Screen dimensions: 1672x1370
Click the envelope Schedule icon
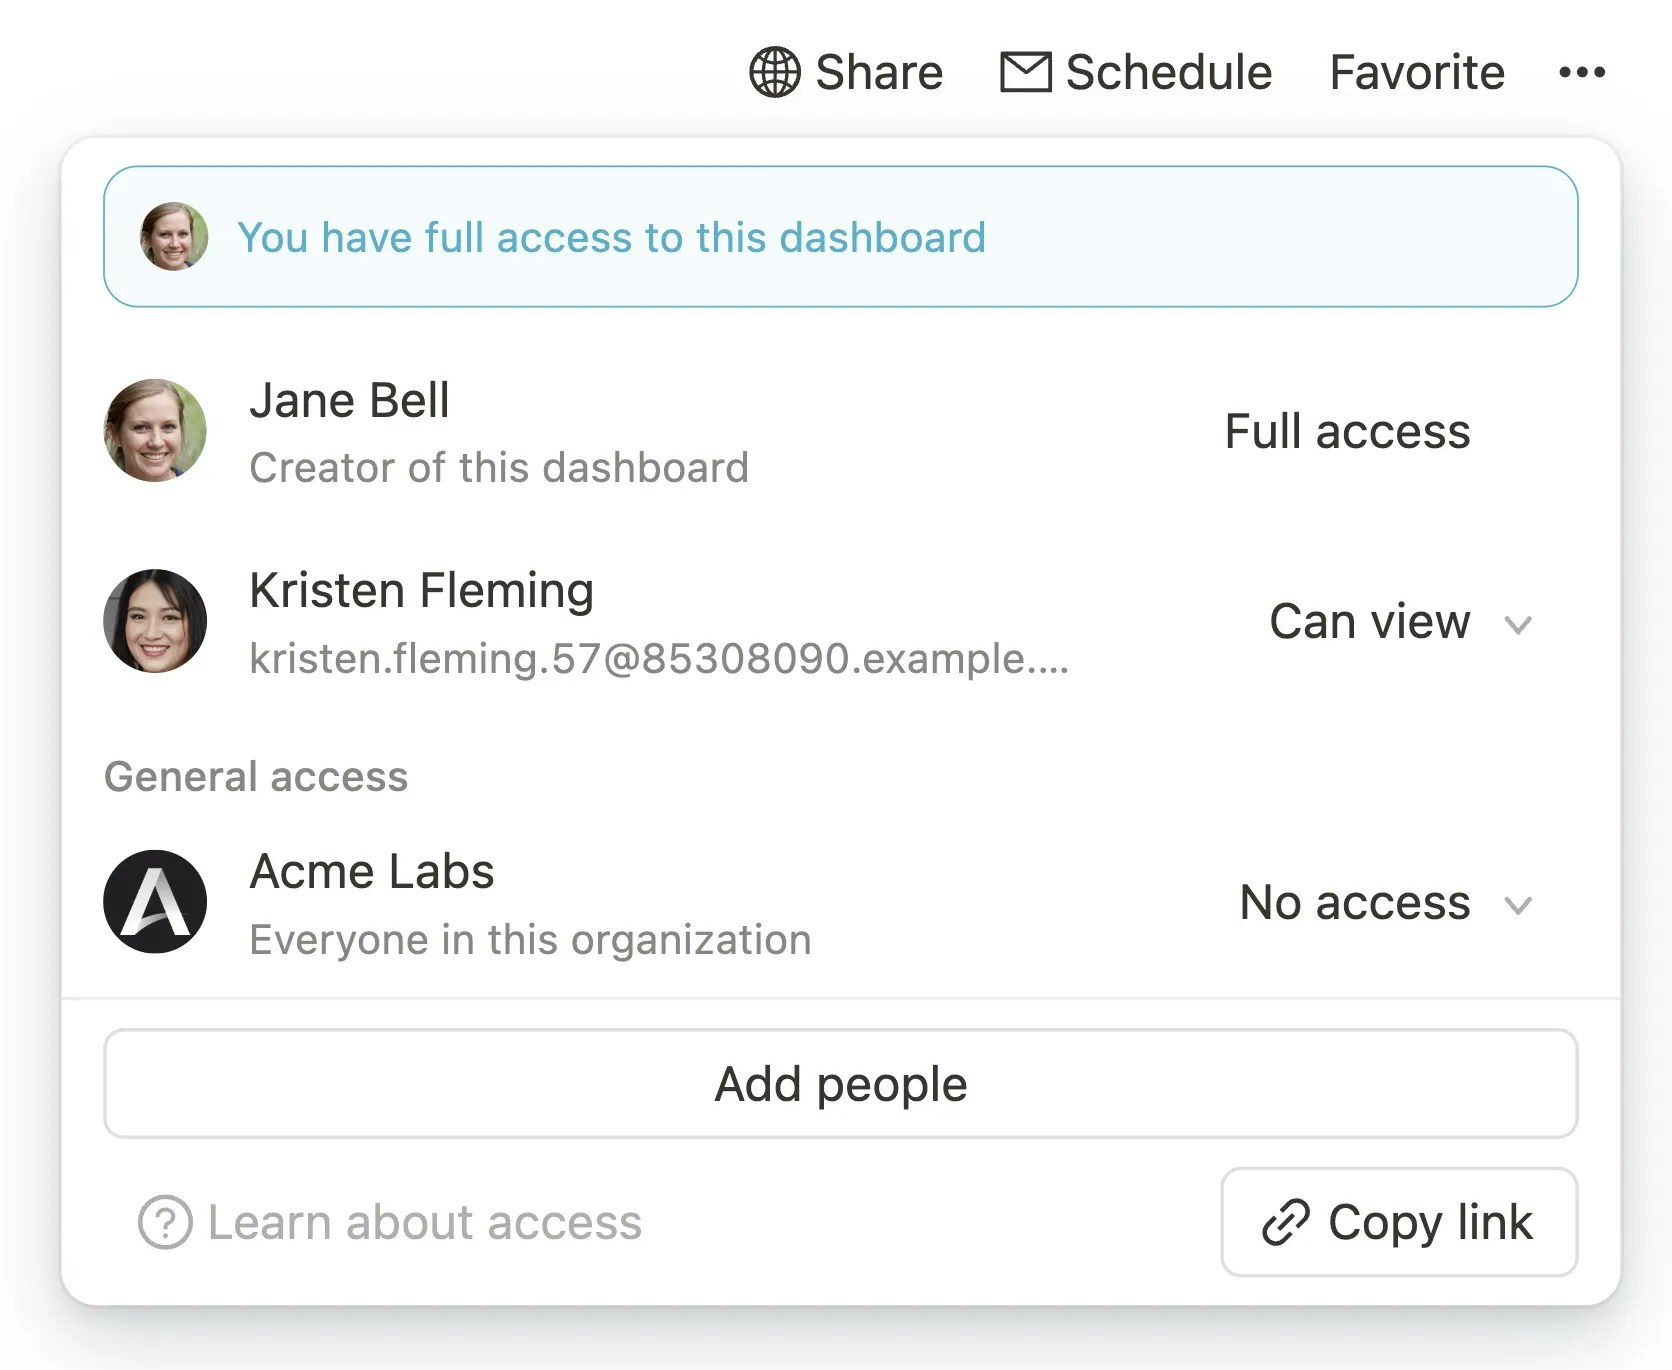tap(1025, 72)
